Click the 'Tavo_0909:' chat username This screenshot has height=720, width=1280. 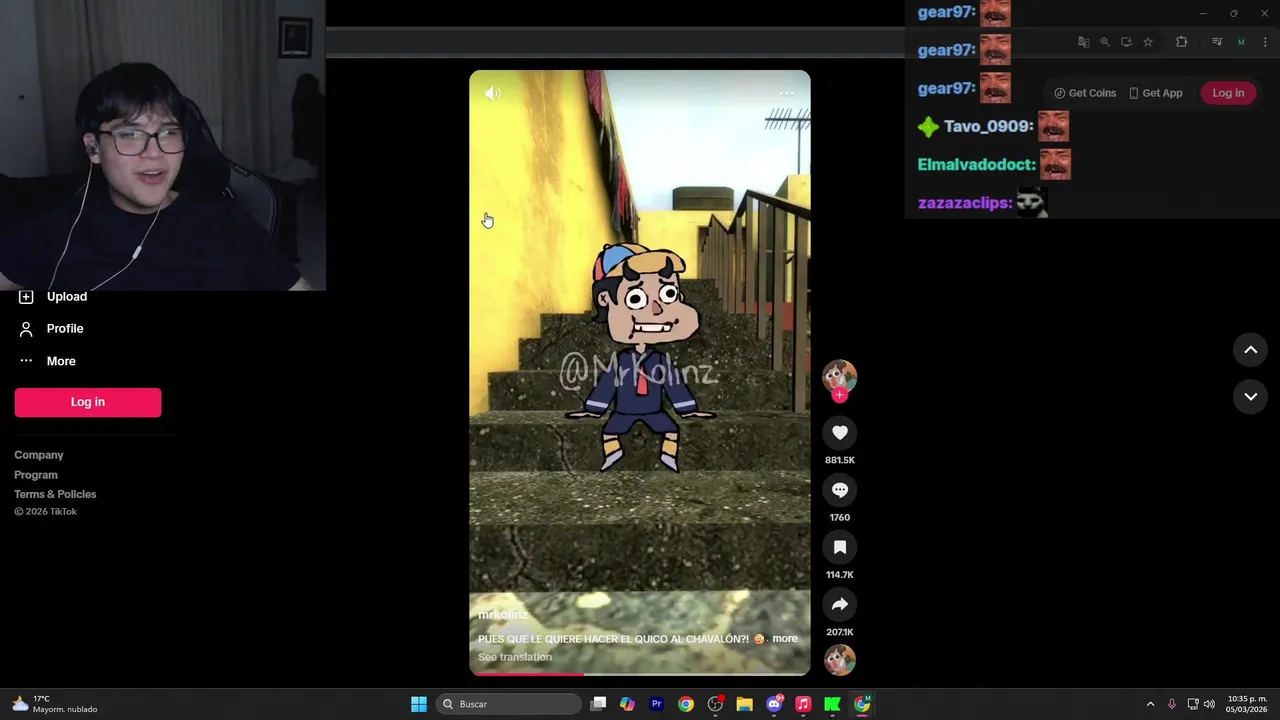[989, 126]
